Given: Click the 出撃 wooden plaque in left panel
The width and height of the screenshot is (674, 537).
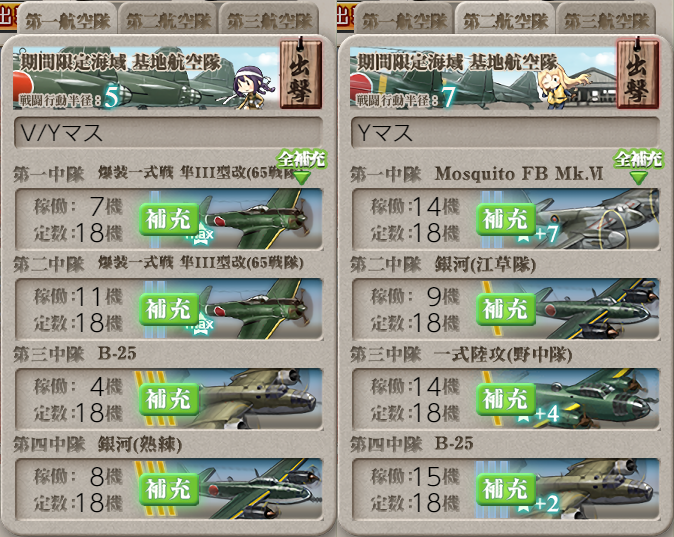Looking at the screenshot, I should 300,74.
